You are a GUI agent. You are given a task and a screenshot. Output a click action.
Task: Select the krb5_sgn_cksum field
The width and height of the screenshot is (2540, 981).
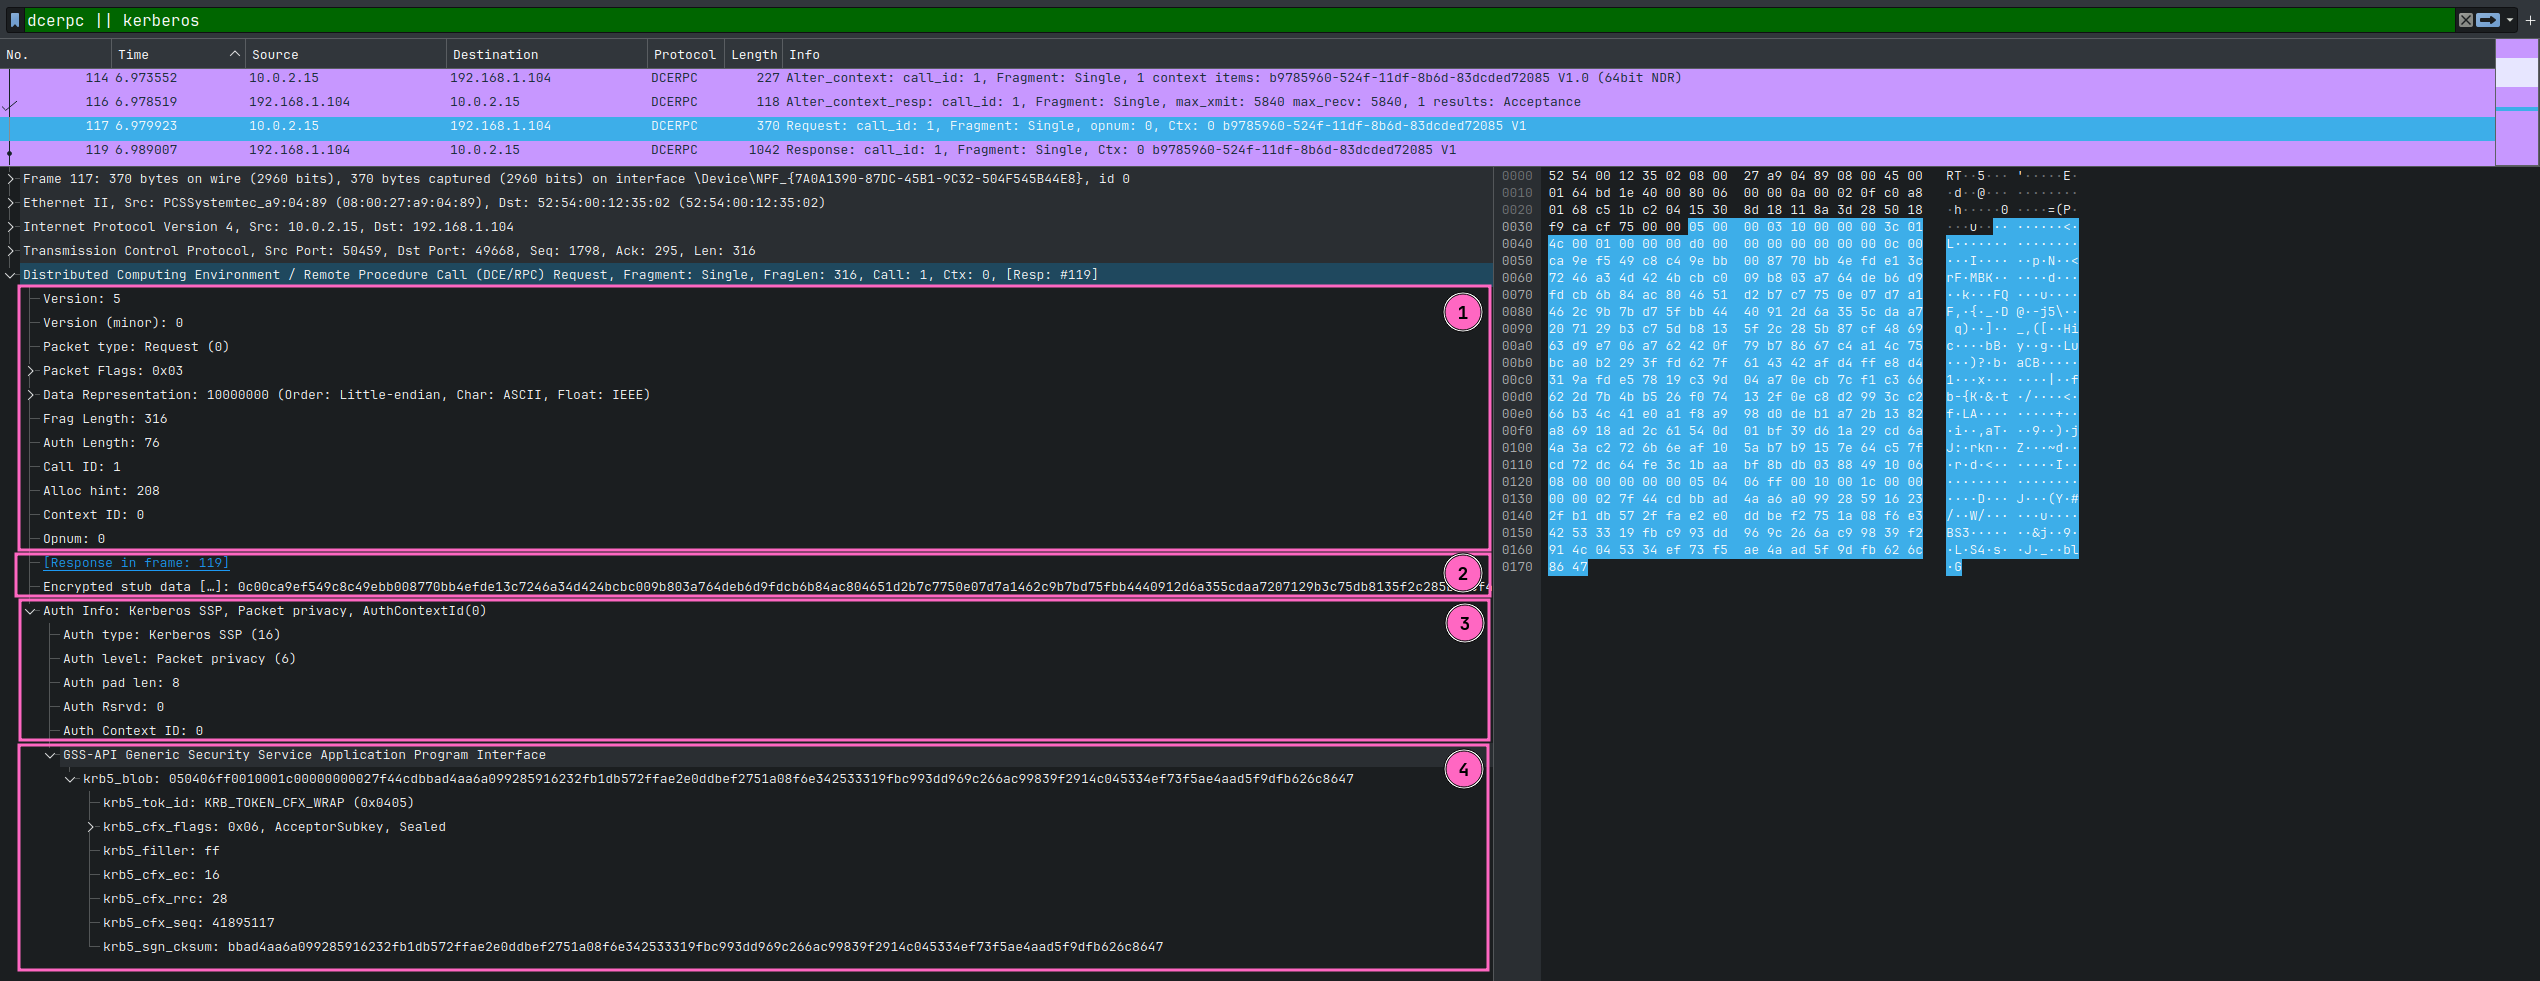[633, 947]
